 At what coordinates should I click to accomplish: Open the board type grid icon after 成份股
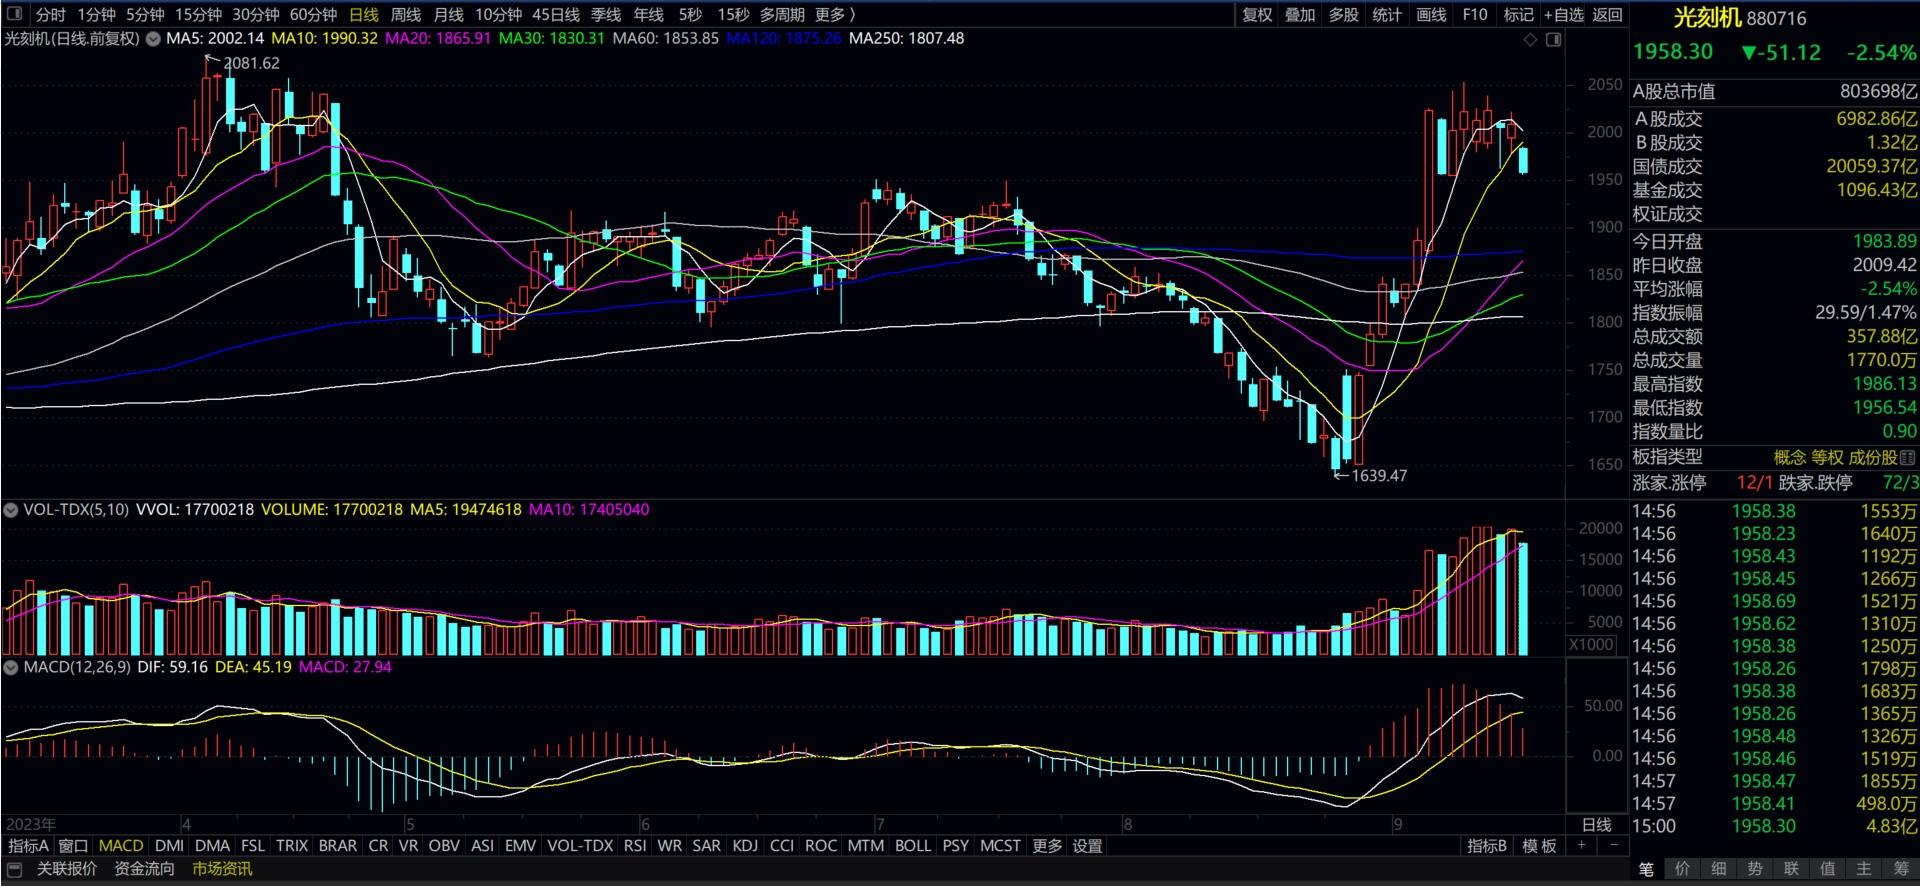click(1908, 457)
